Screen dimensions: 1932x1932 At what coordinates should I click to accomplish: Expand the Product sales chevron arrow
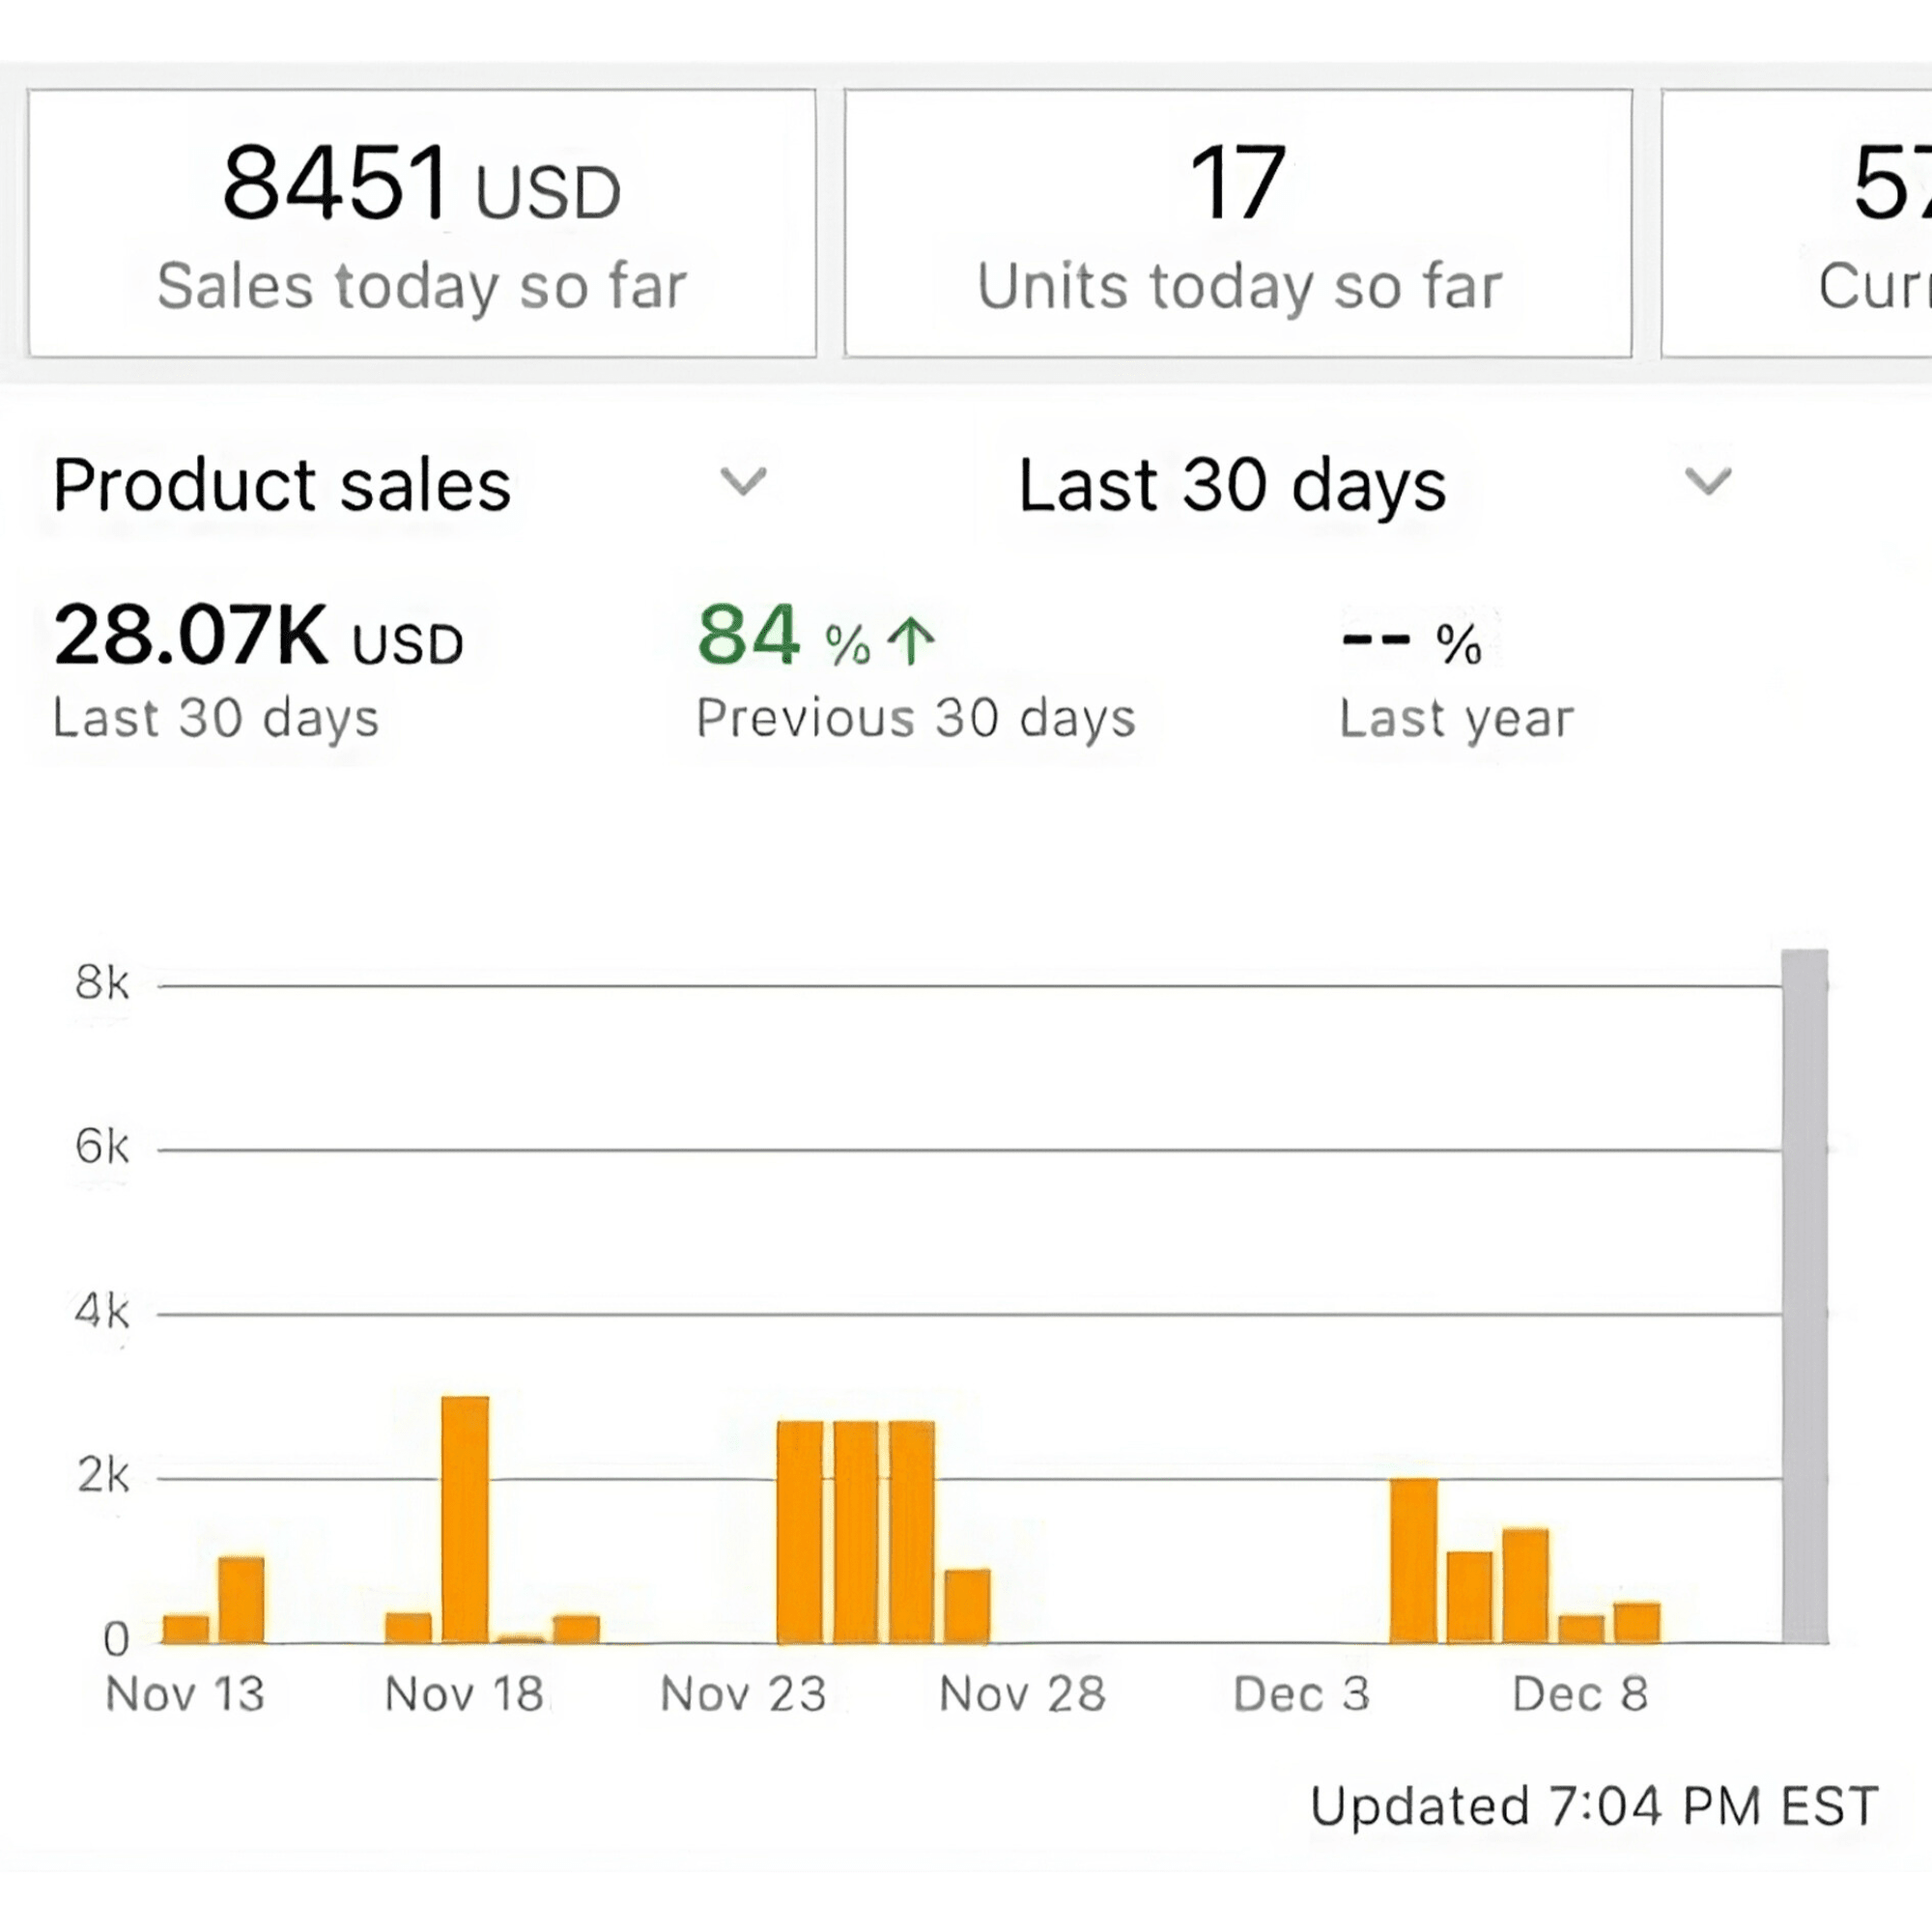click(743, 482)
